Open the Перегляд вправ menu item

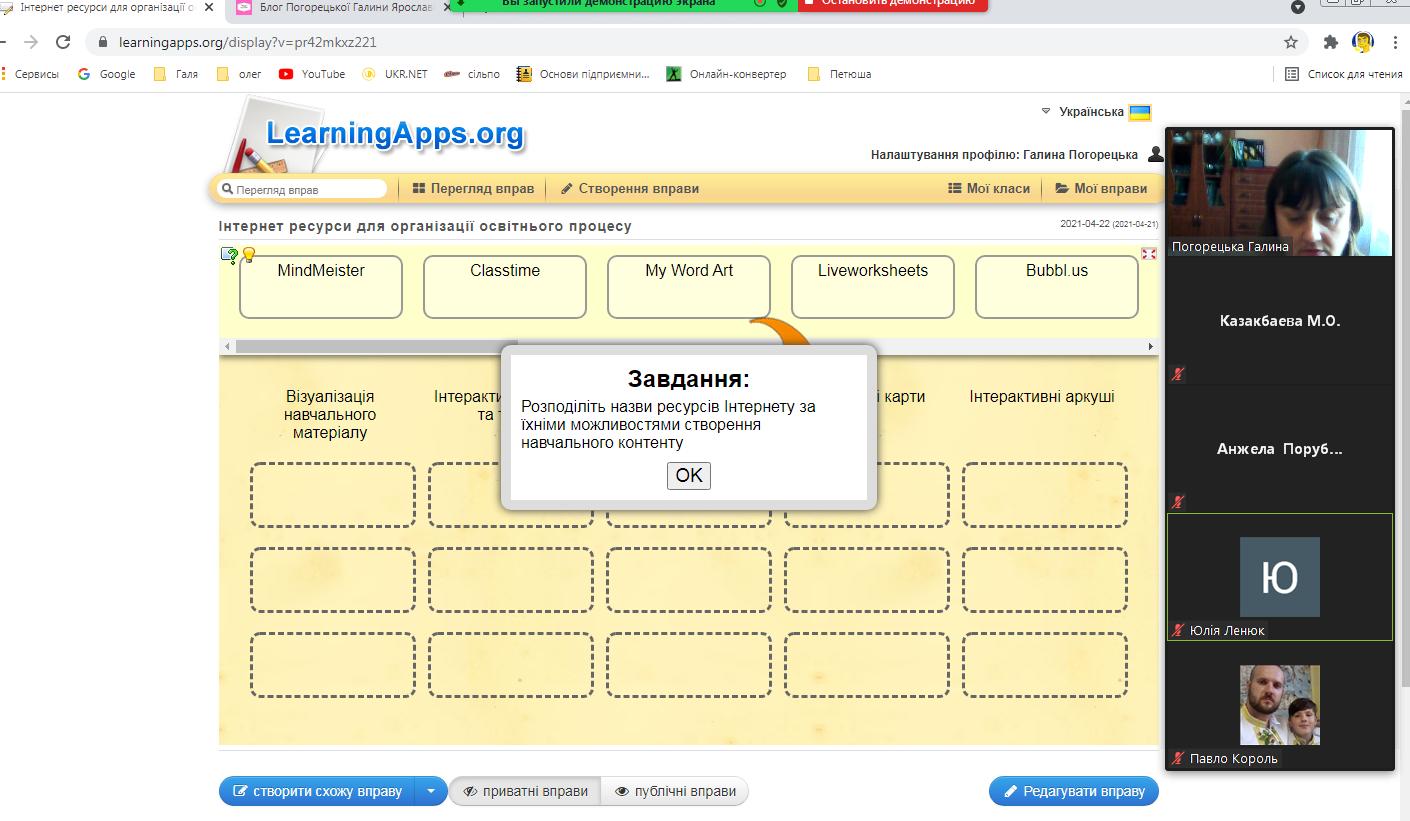(x=473, y=188)
